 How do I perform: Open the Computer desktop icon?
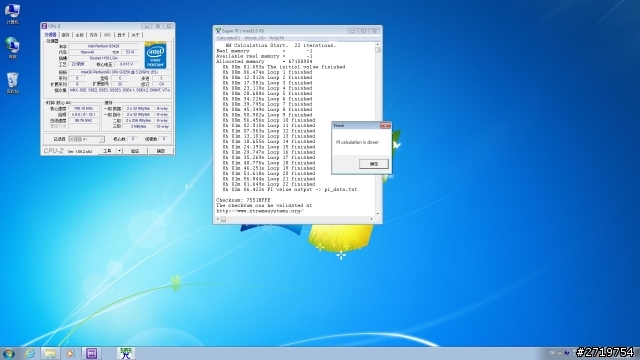(12, 13)
